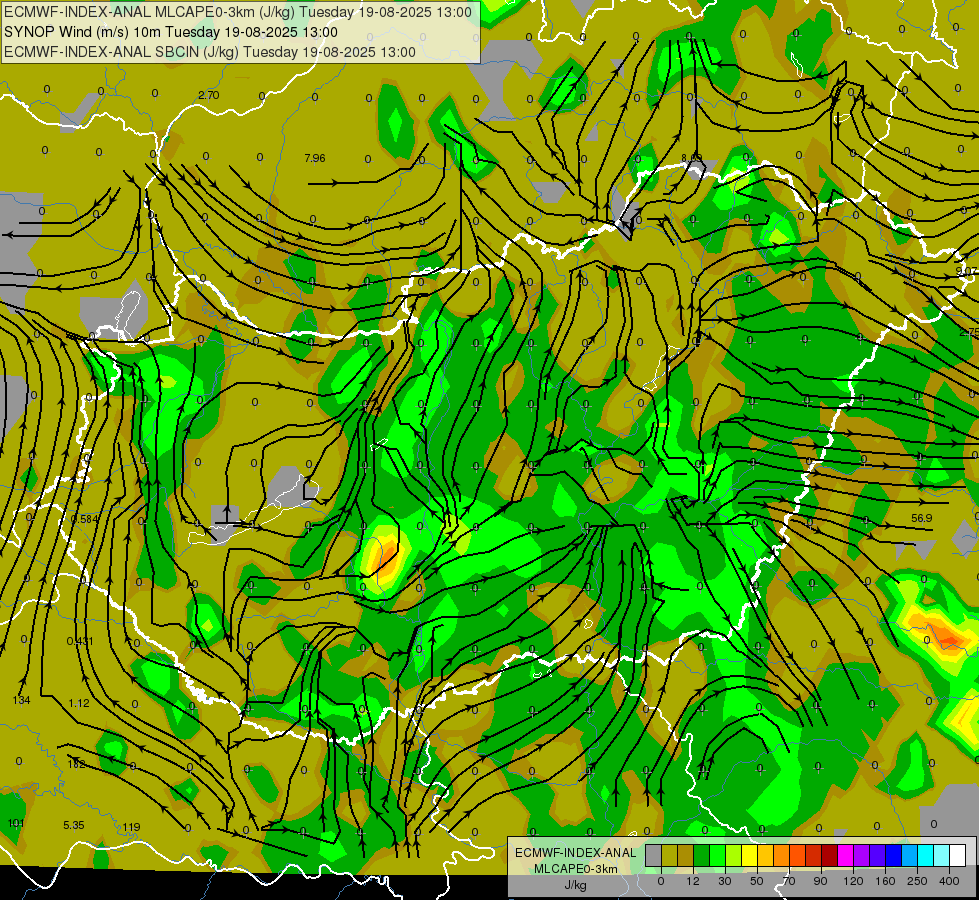Choose the sky blue legend swatch left of 250

[910, 855]
